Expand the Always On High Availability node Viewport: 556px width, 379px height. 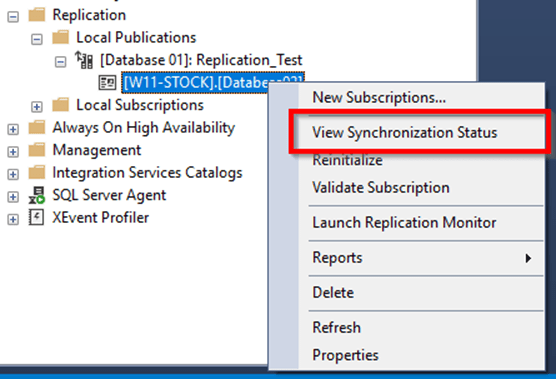pyautogui.click(x=13, y=129)
